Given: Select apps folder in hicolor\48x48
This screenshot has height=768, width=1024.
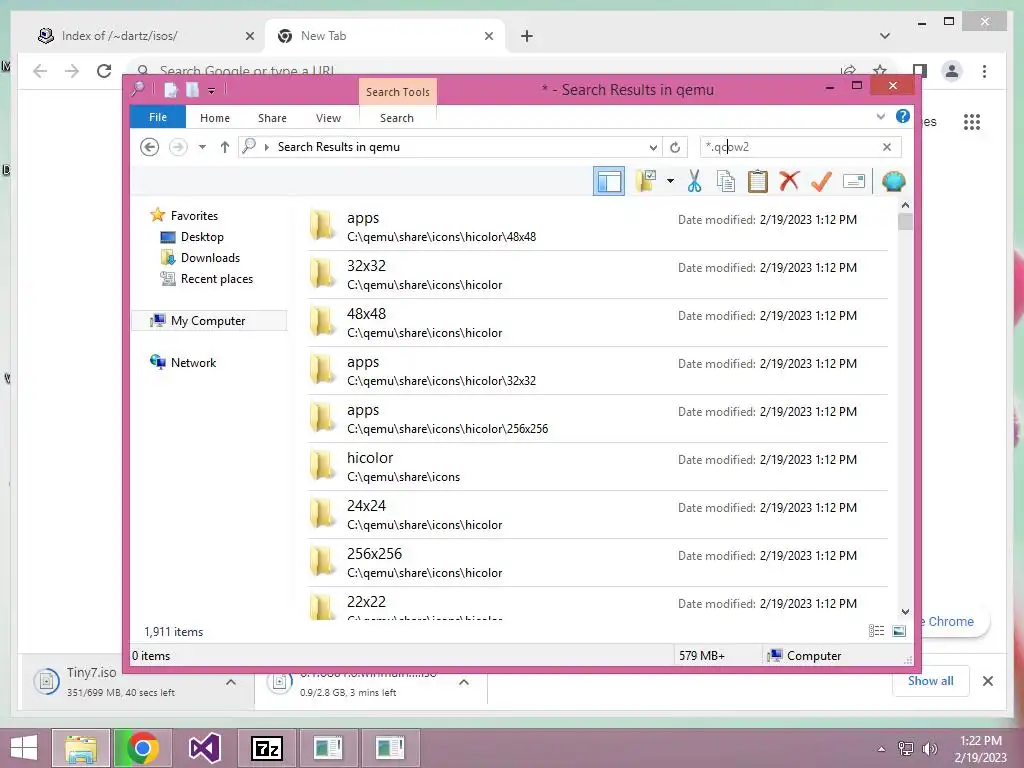Looking at the screenshot, I should point(598,227).
